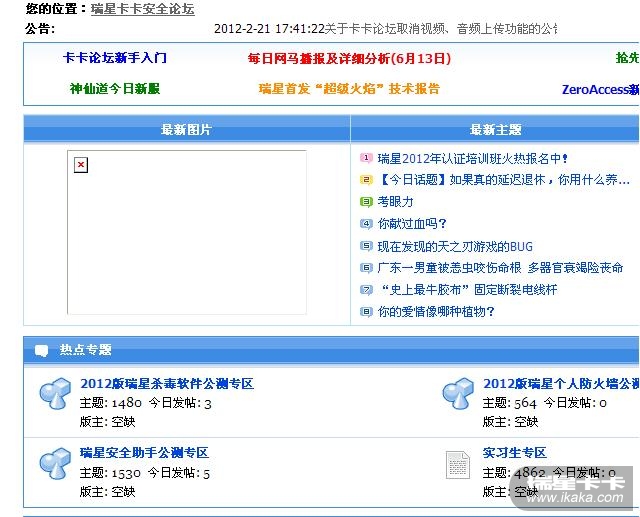Image resolution: width=640 pixels, height=517 pixels.
Task: Open topic 现在发现的天之刃游戏的BUG
Action: pos(455,246)
